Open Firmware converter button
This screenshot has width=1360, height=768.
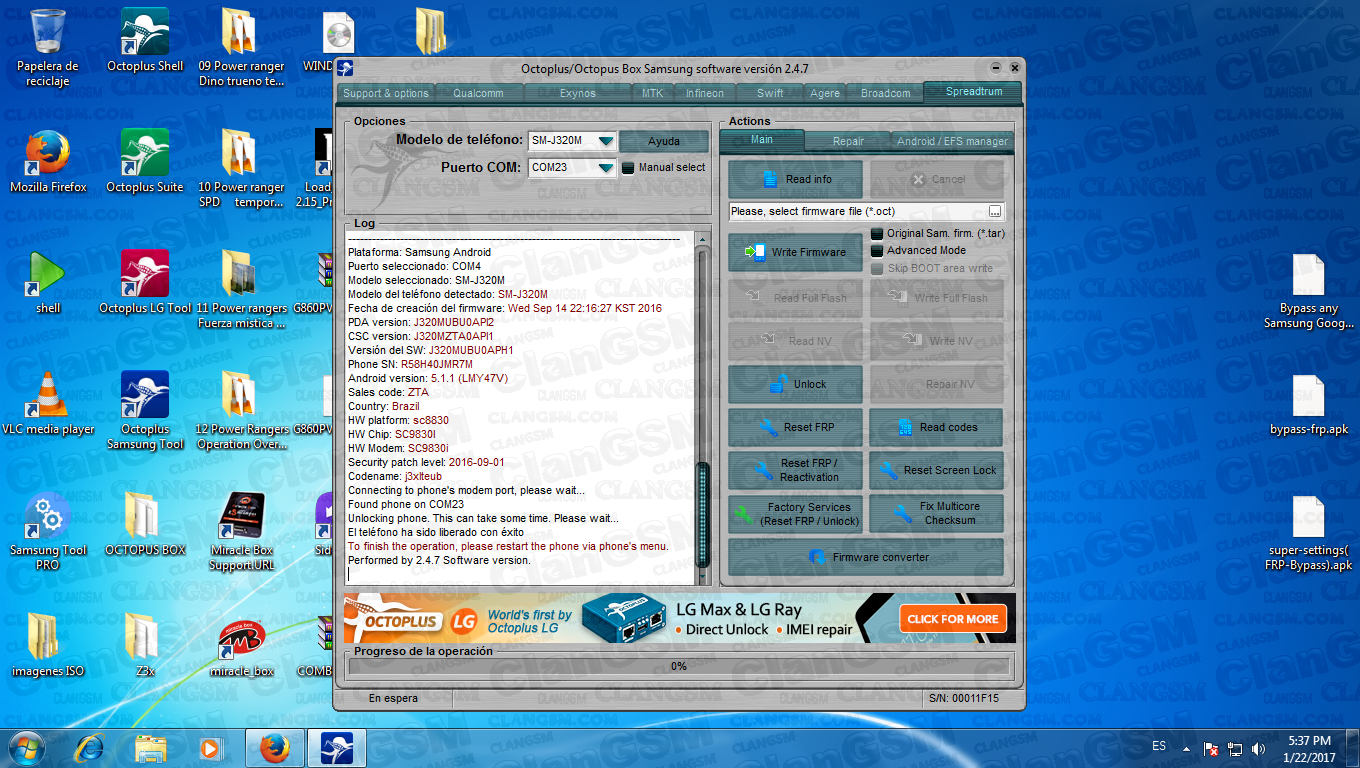866,557
